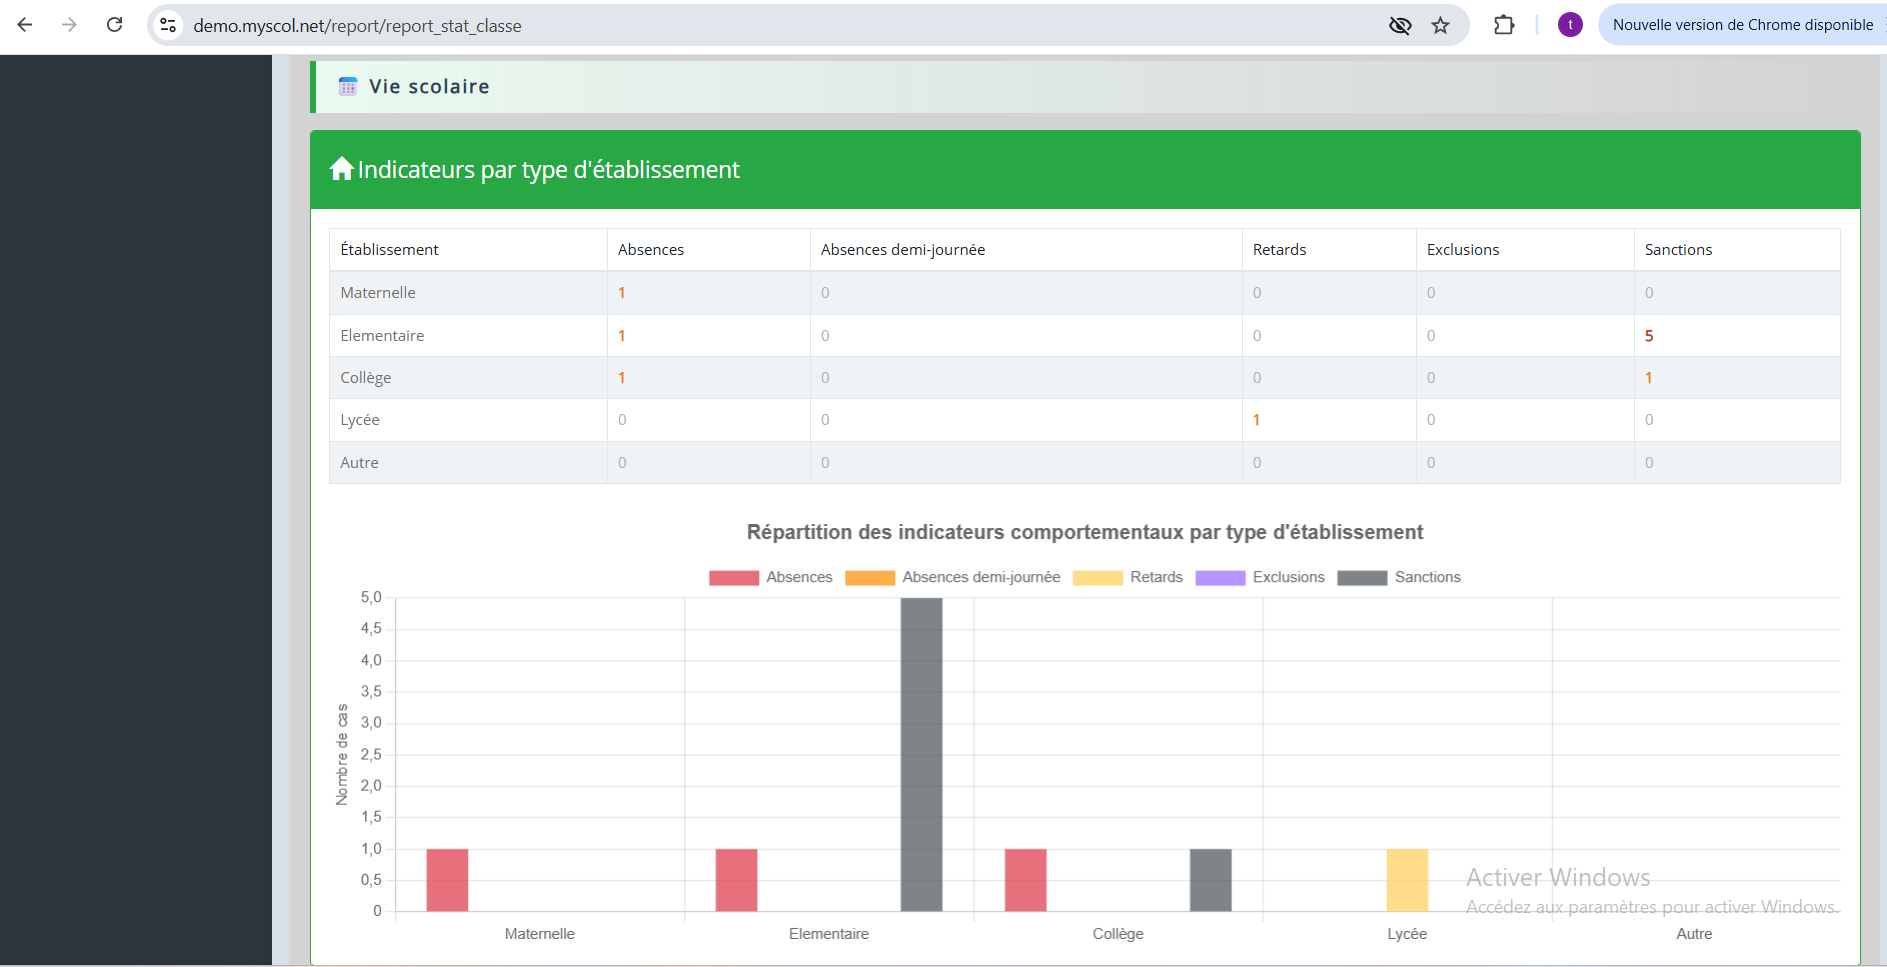Click Elementaire Sanctions value 5
1887x967 pixels.
click(1649, 336)
